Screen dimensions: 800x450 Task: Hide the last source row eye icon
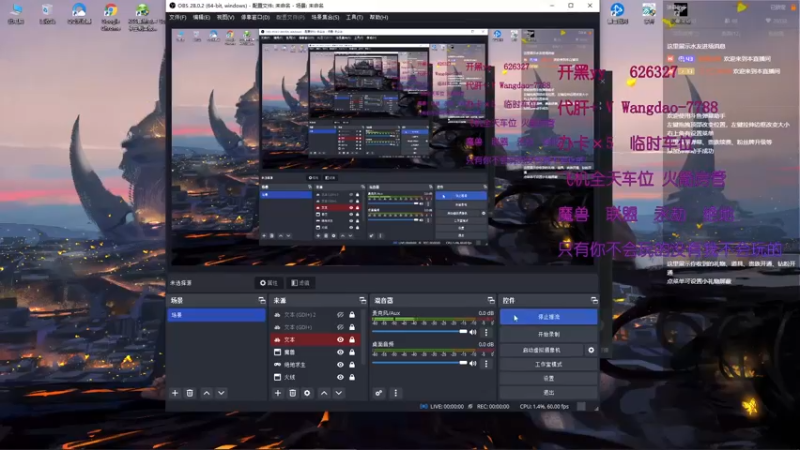point(340,377)
